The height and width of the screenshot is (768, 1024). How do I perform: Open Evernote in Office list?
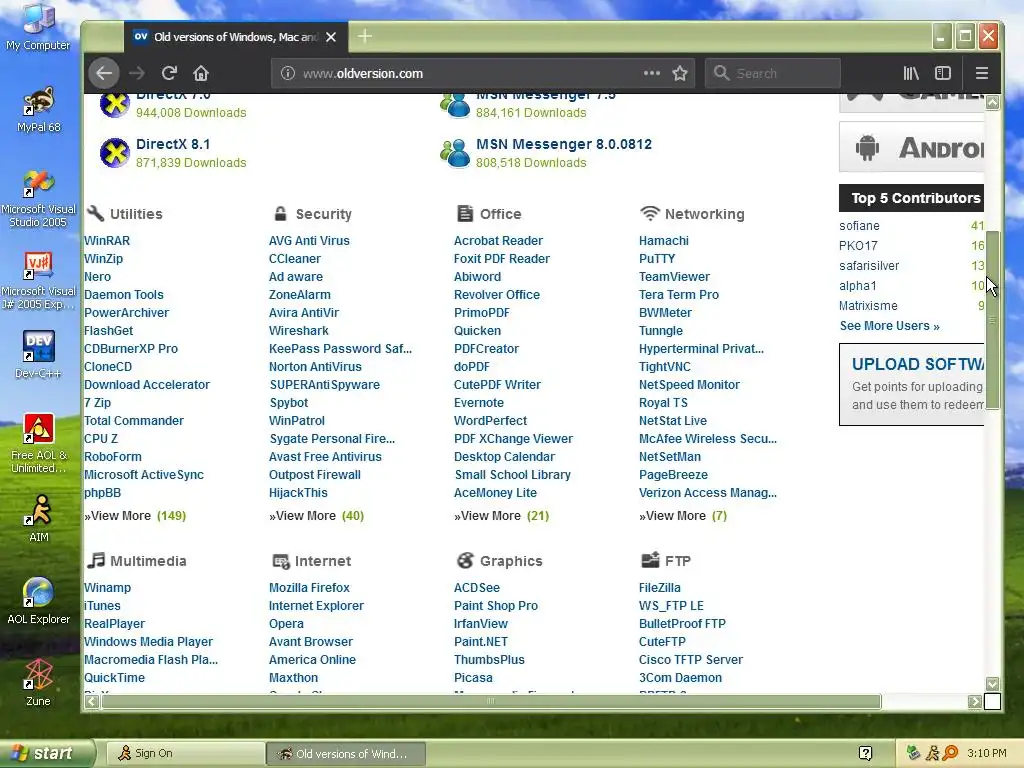(x=479, y=403)
